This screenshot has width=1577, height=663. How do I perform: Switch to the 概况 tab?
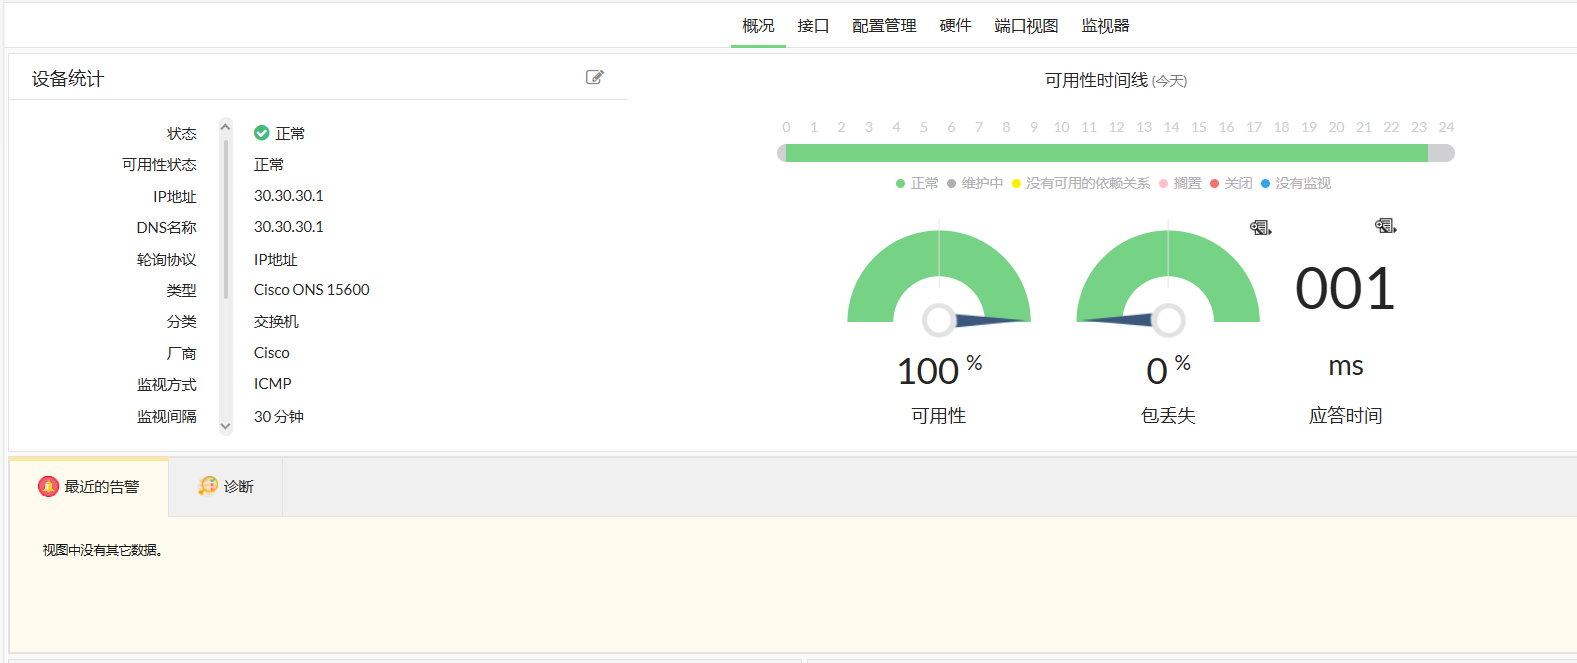click(758, 26)
